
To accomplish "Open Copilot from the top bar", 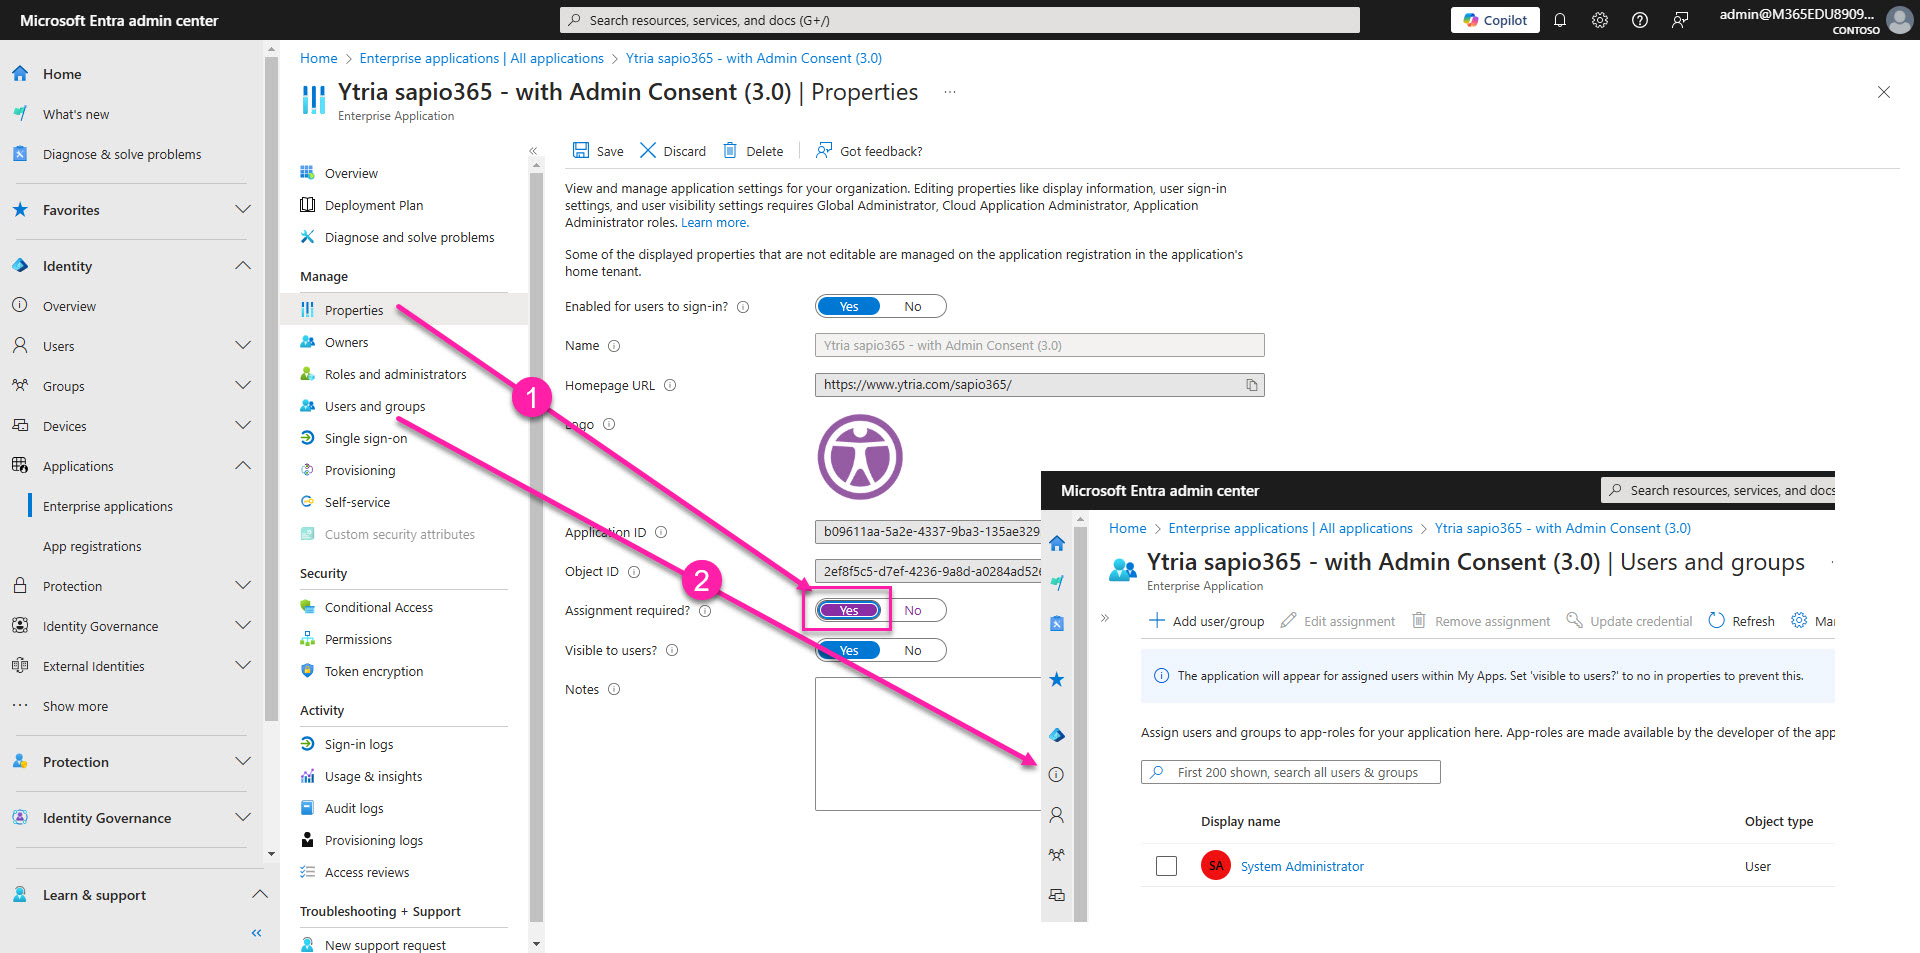I will [1495, 20].
